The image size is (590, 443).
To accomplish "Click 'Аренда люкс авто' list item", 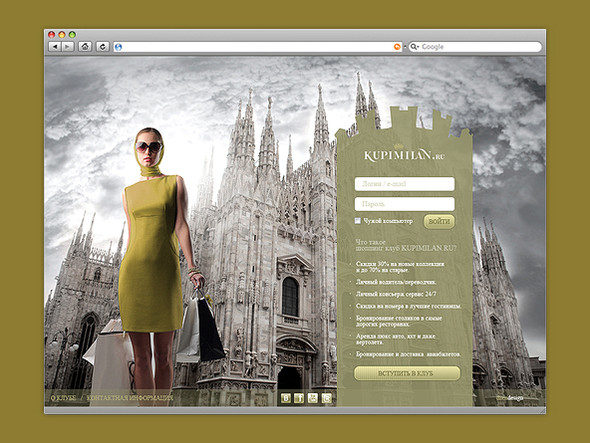I will (x=395, y=339).
